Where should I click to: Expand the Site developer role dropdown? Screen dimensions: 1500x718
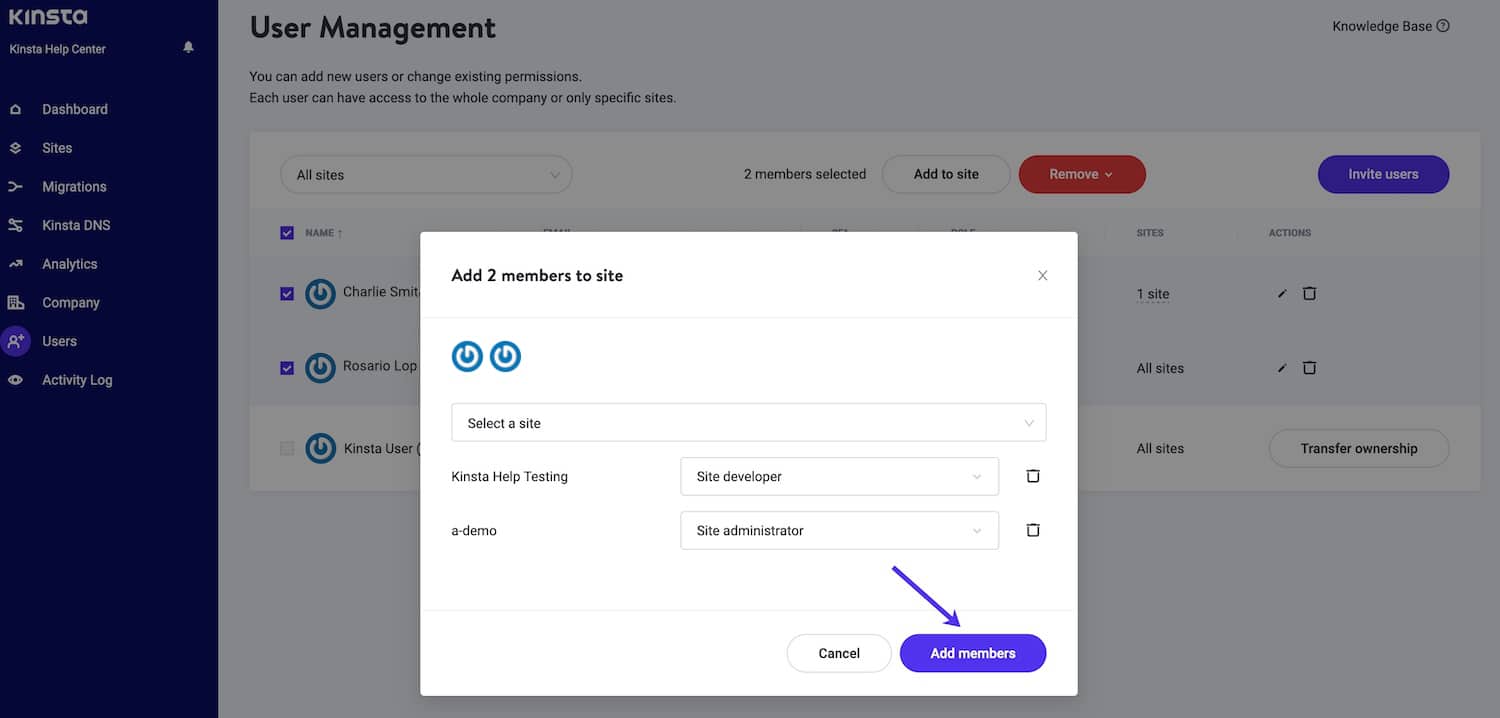point(839,477)
